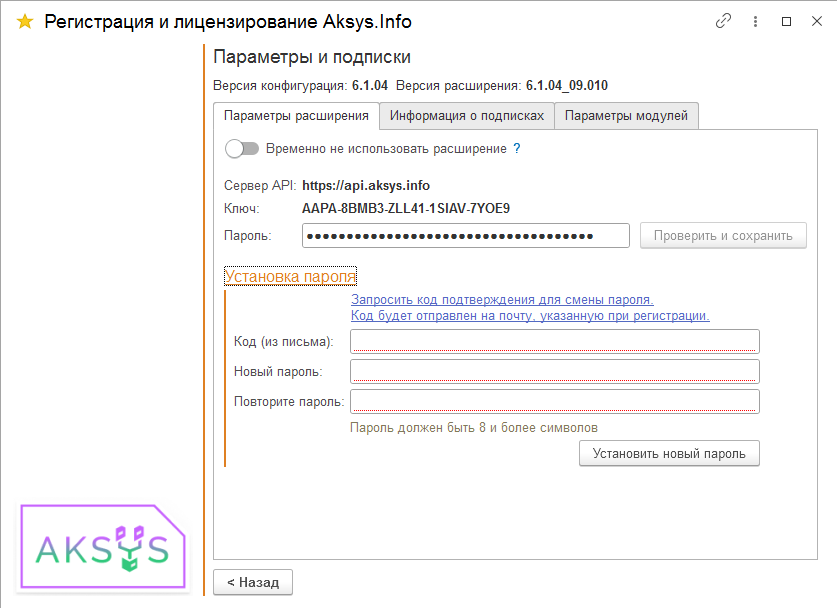Click hint 'Пароль должен быть 8 и более символов'
837x608 pixels.
[x=474, y=428]
